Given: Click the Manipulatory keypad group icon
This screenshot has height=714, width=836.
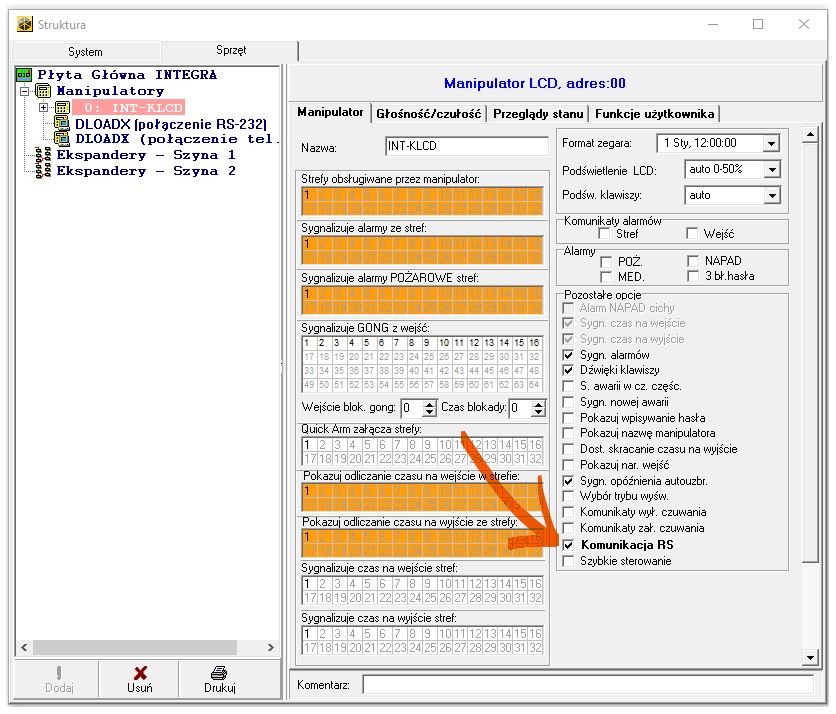Looking at the screenshot, I should pos(43,91).
